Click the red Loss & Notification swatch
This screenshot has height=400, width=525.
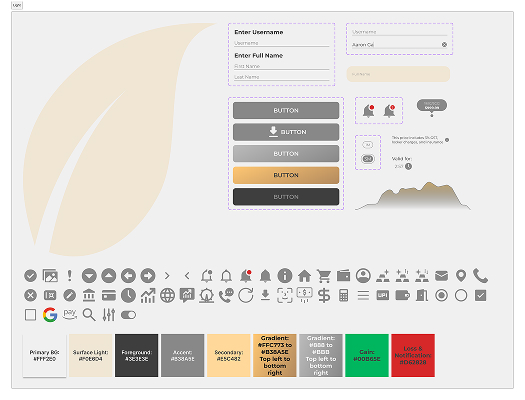click(x=413, y=355)
